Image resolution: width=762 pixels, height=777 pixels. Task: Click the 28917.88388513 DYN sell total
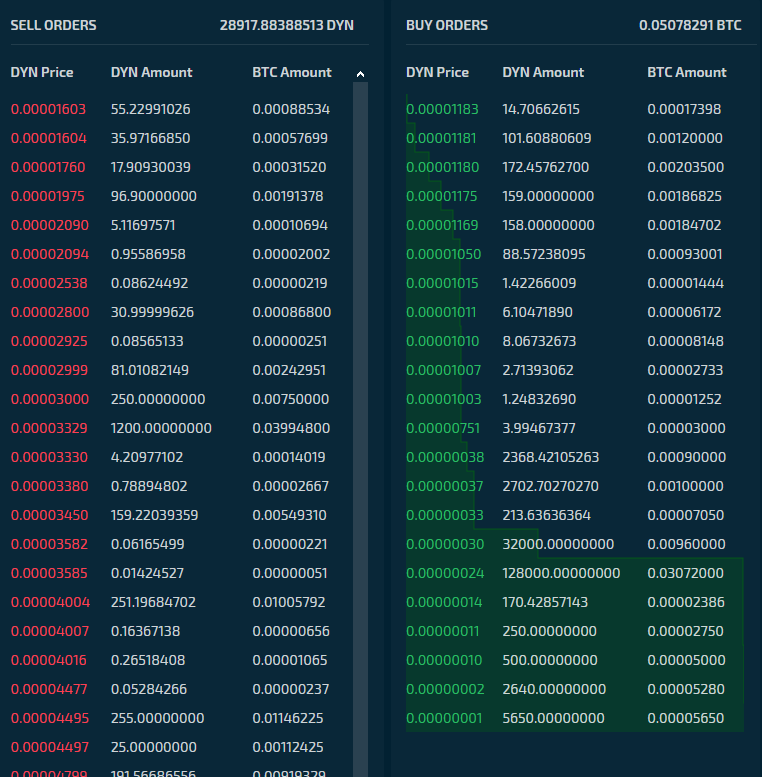287,25
